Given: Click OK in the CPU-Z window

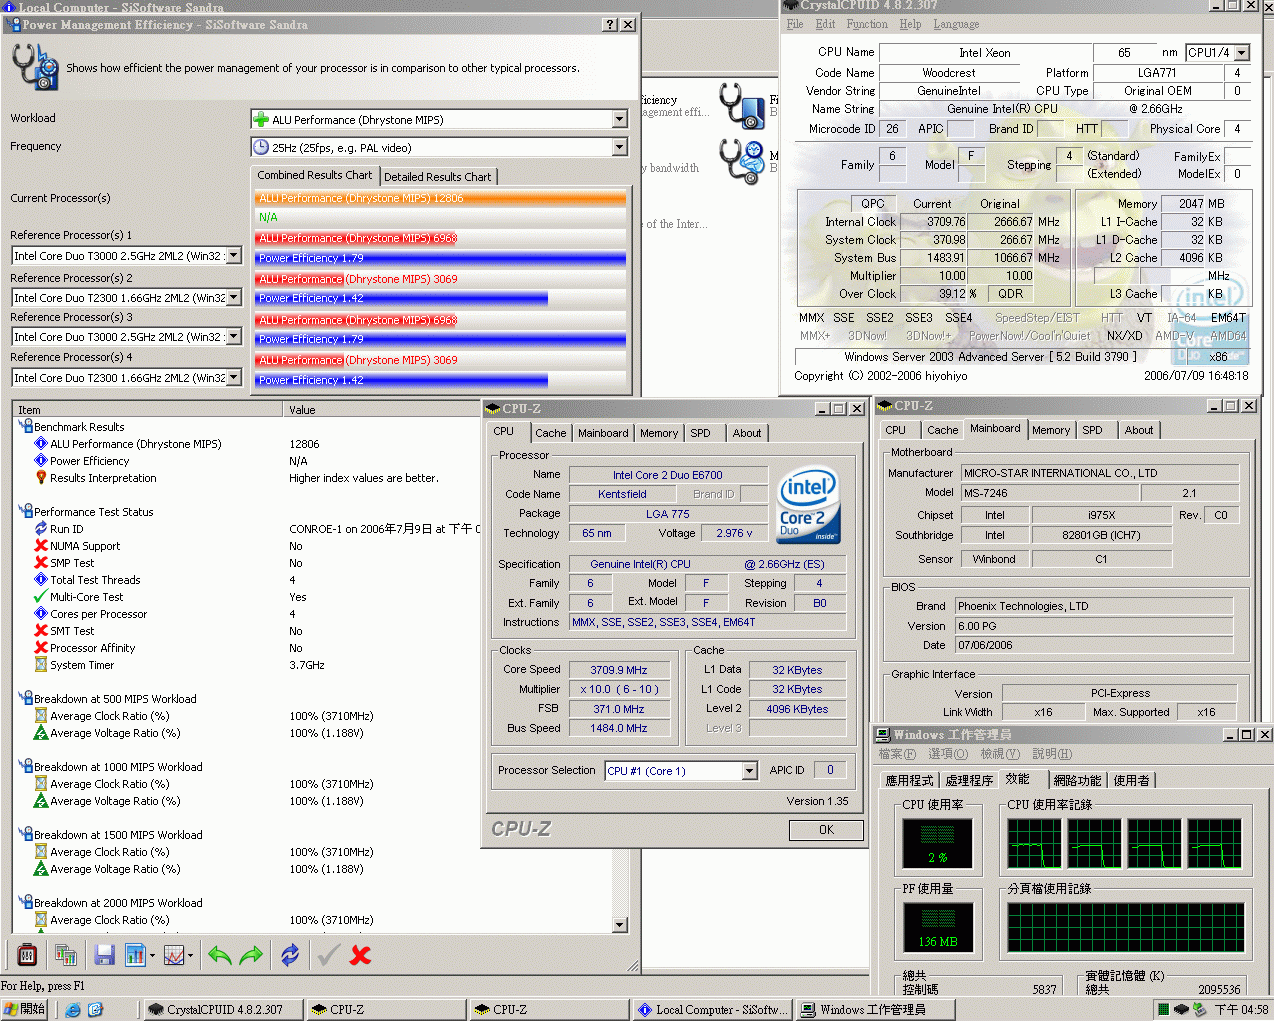Looking at the screenshot, I should [826, 830].
